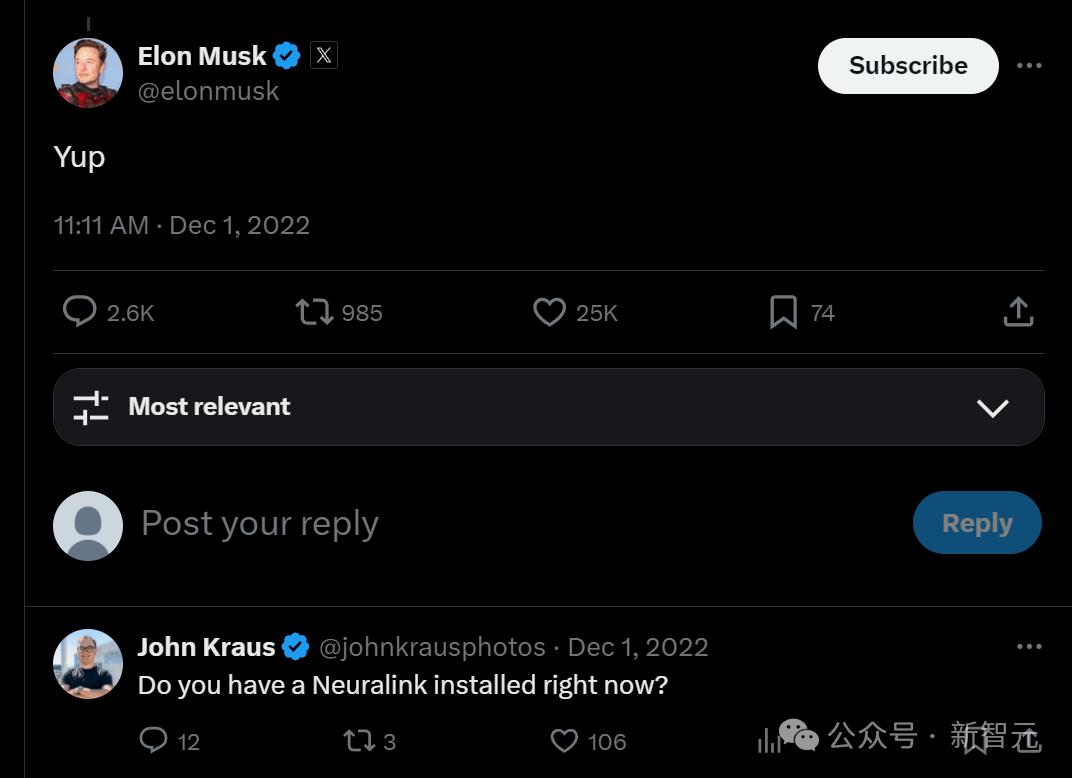
Task: Reply to John Kraus's comment
Action: (x=153, y=740)
